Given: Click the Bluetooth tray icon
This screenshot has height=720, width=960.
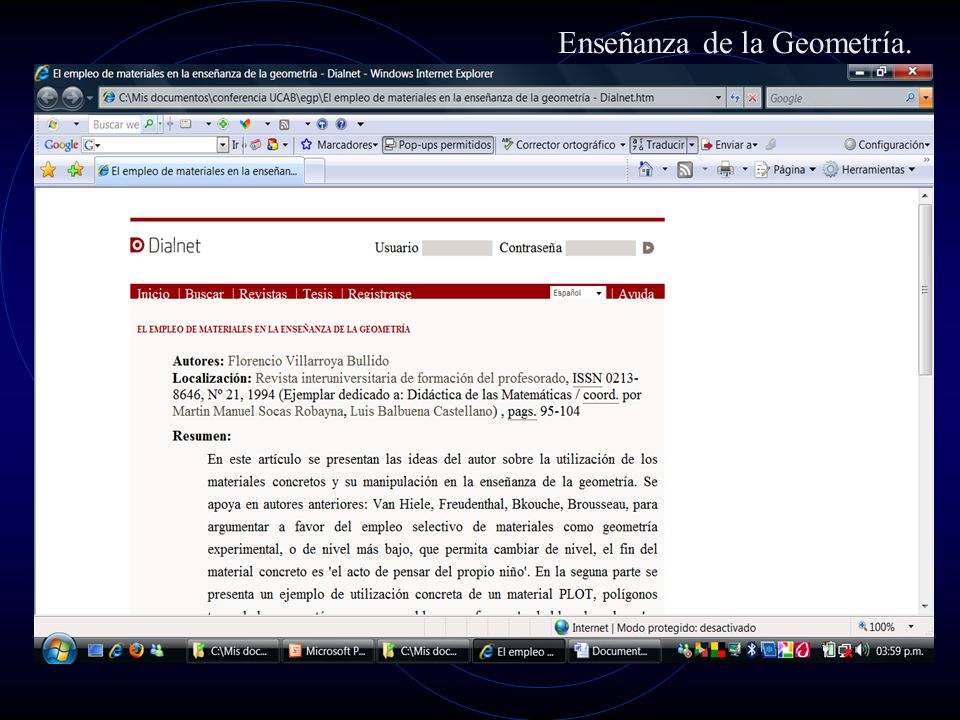Looking at the screenshot, I should coord(751,650).
